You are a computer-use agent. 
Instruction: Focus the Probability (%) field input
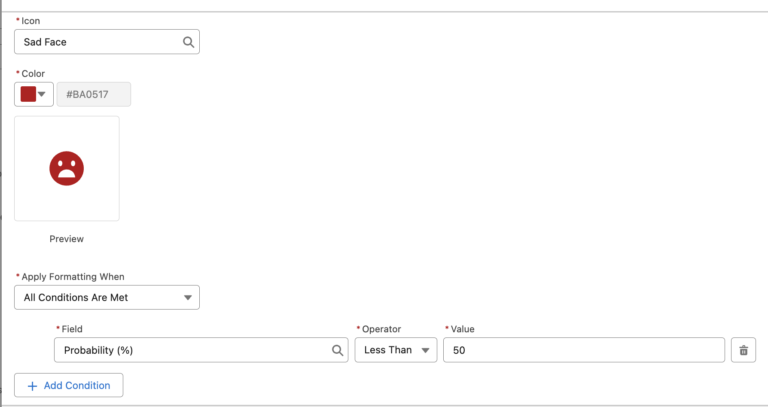[x=190, y=350]
